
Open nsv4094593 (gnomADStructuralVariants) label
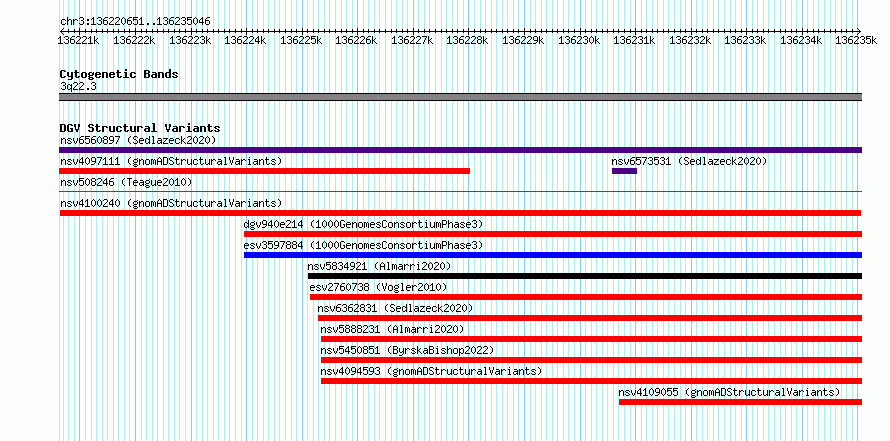pos(431,371)
